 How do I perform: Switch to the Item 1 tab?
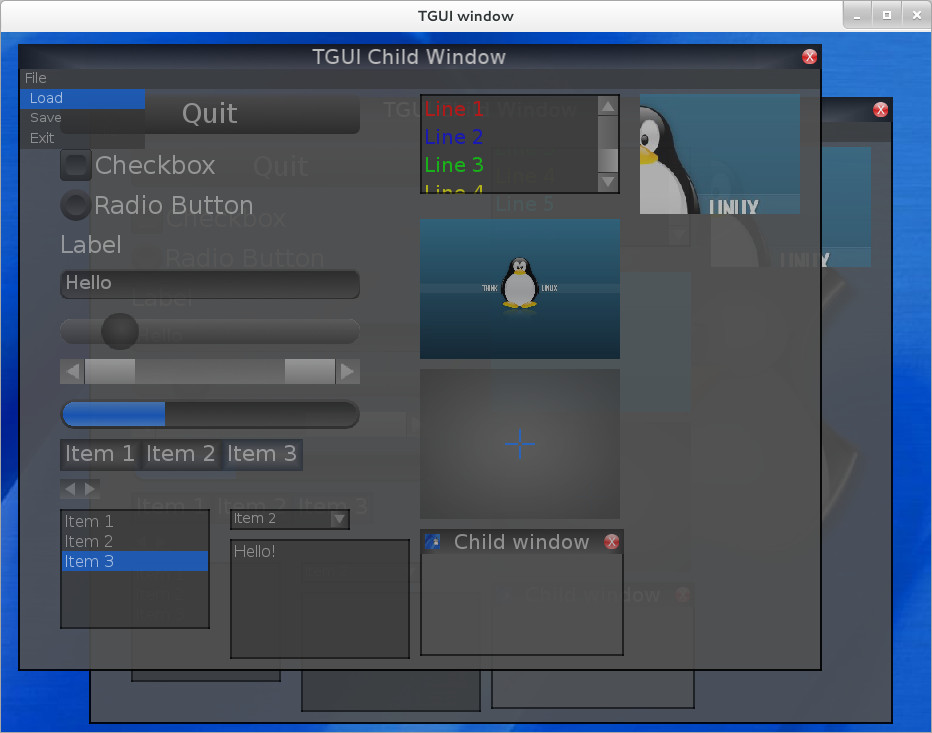pyautogui.click(x=100, y=454)
